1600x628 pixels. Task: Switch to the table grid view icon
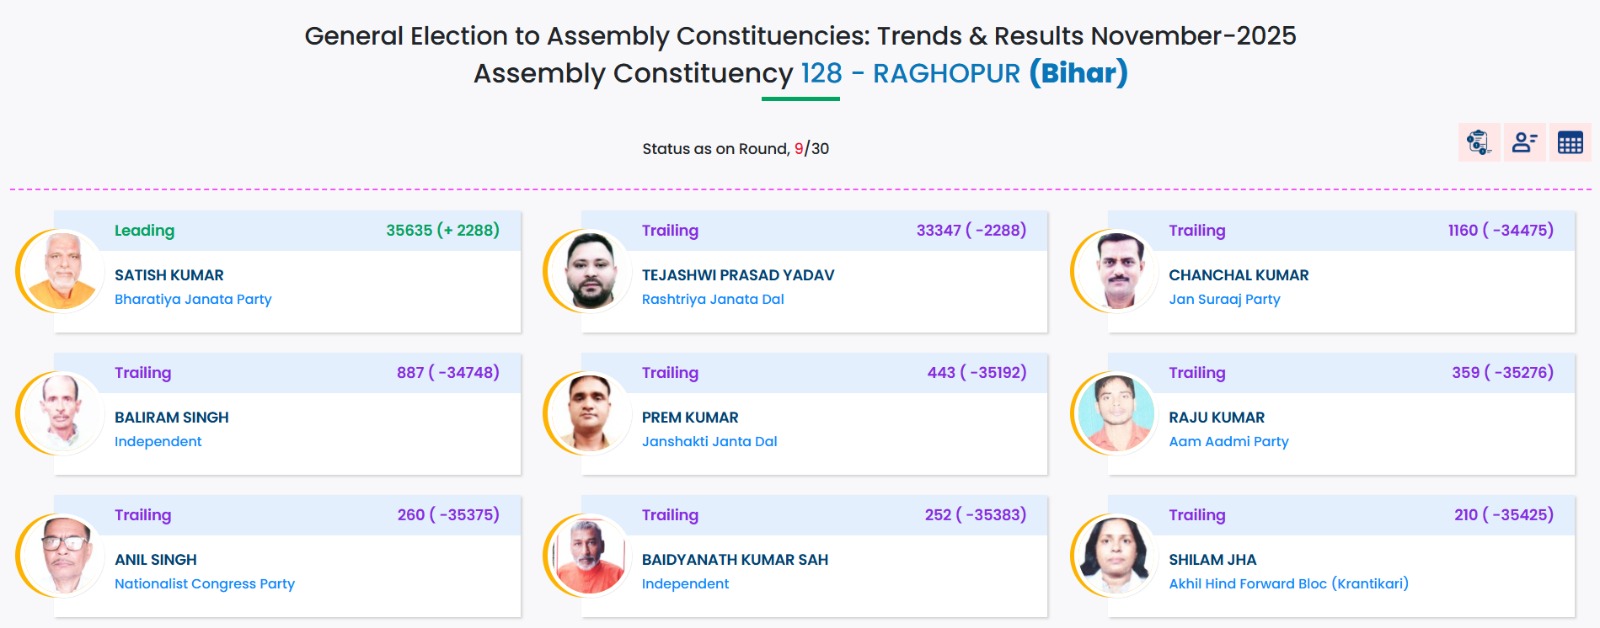1570,143
